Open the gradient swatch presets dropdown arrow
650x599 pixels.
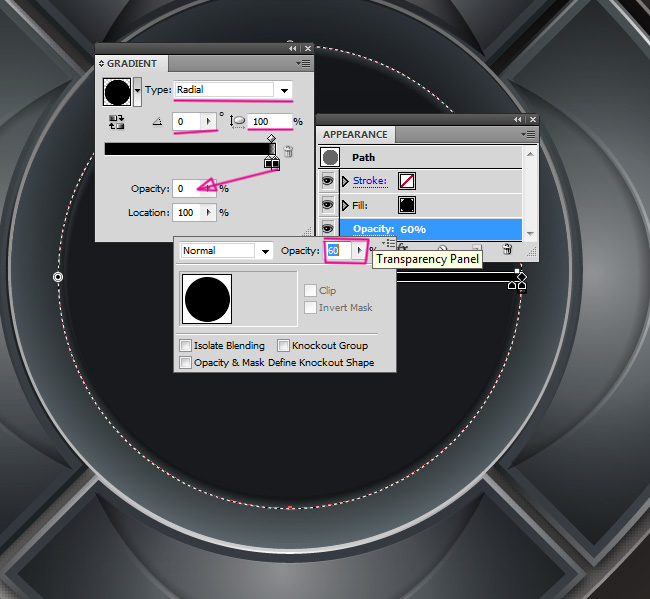click(x=137, y=90)
